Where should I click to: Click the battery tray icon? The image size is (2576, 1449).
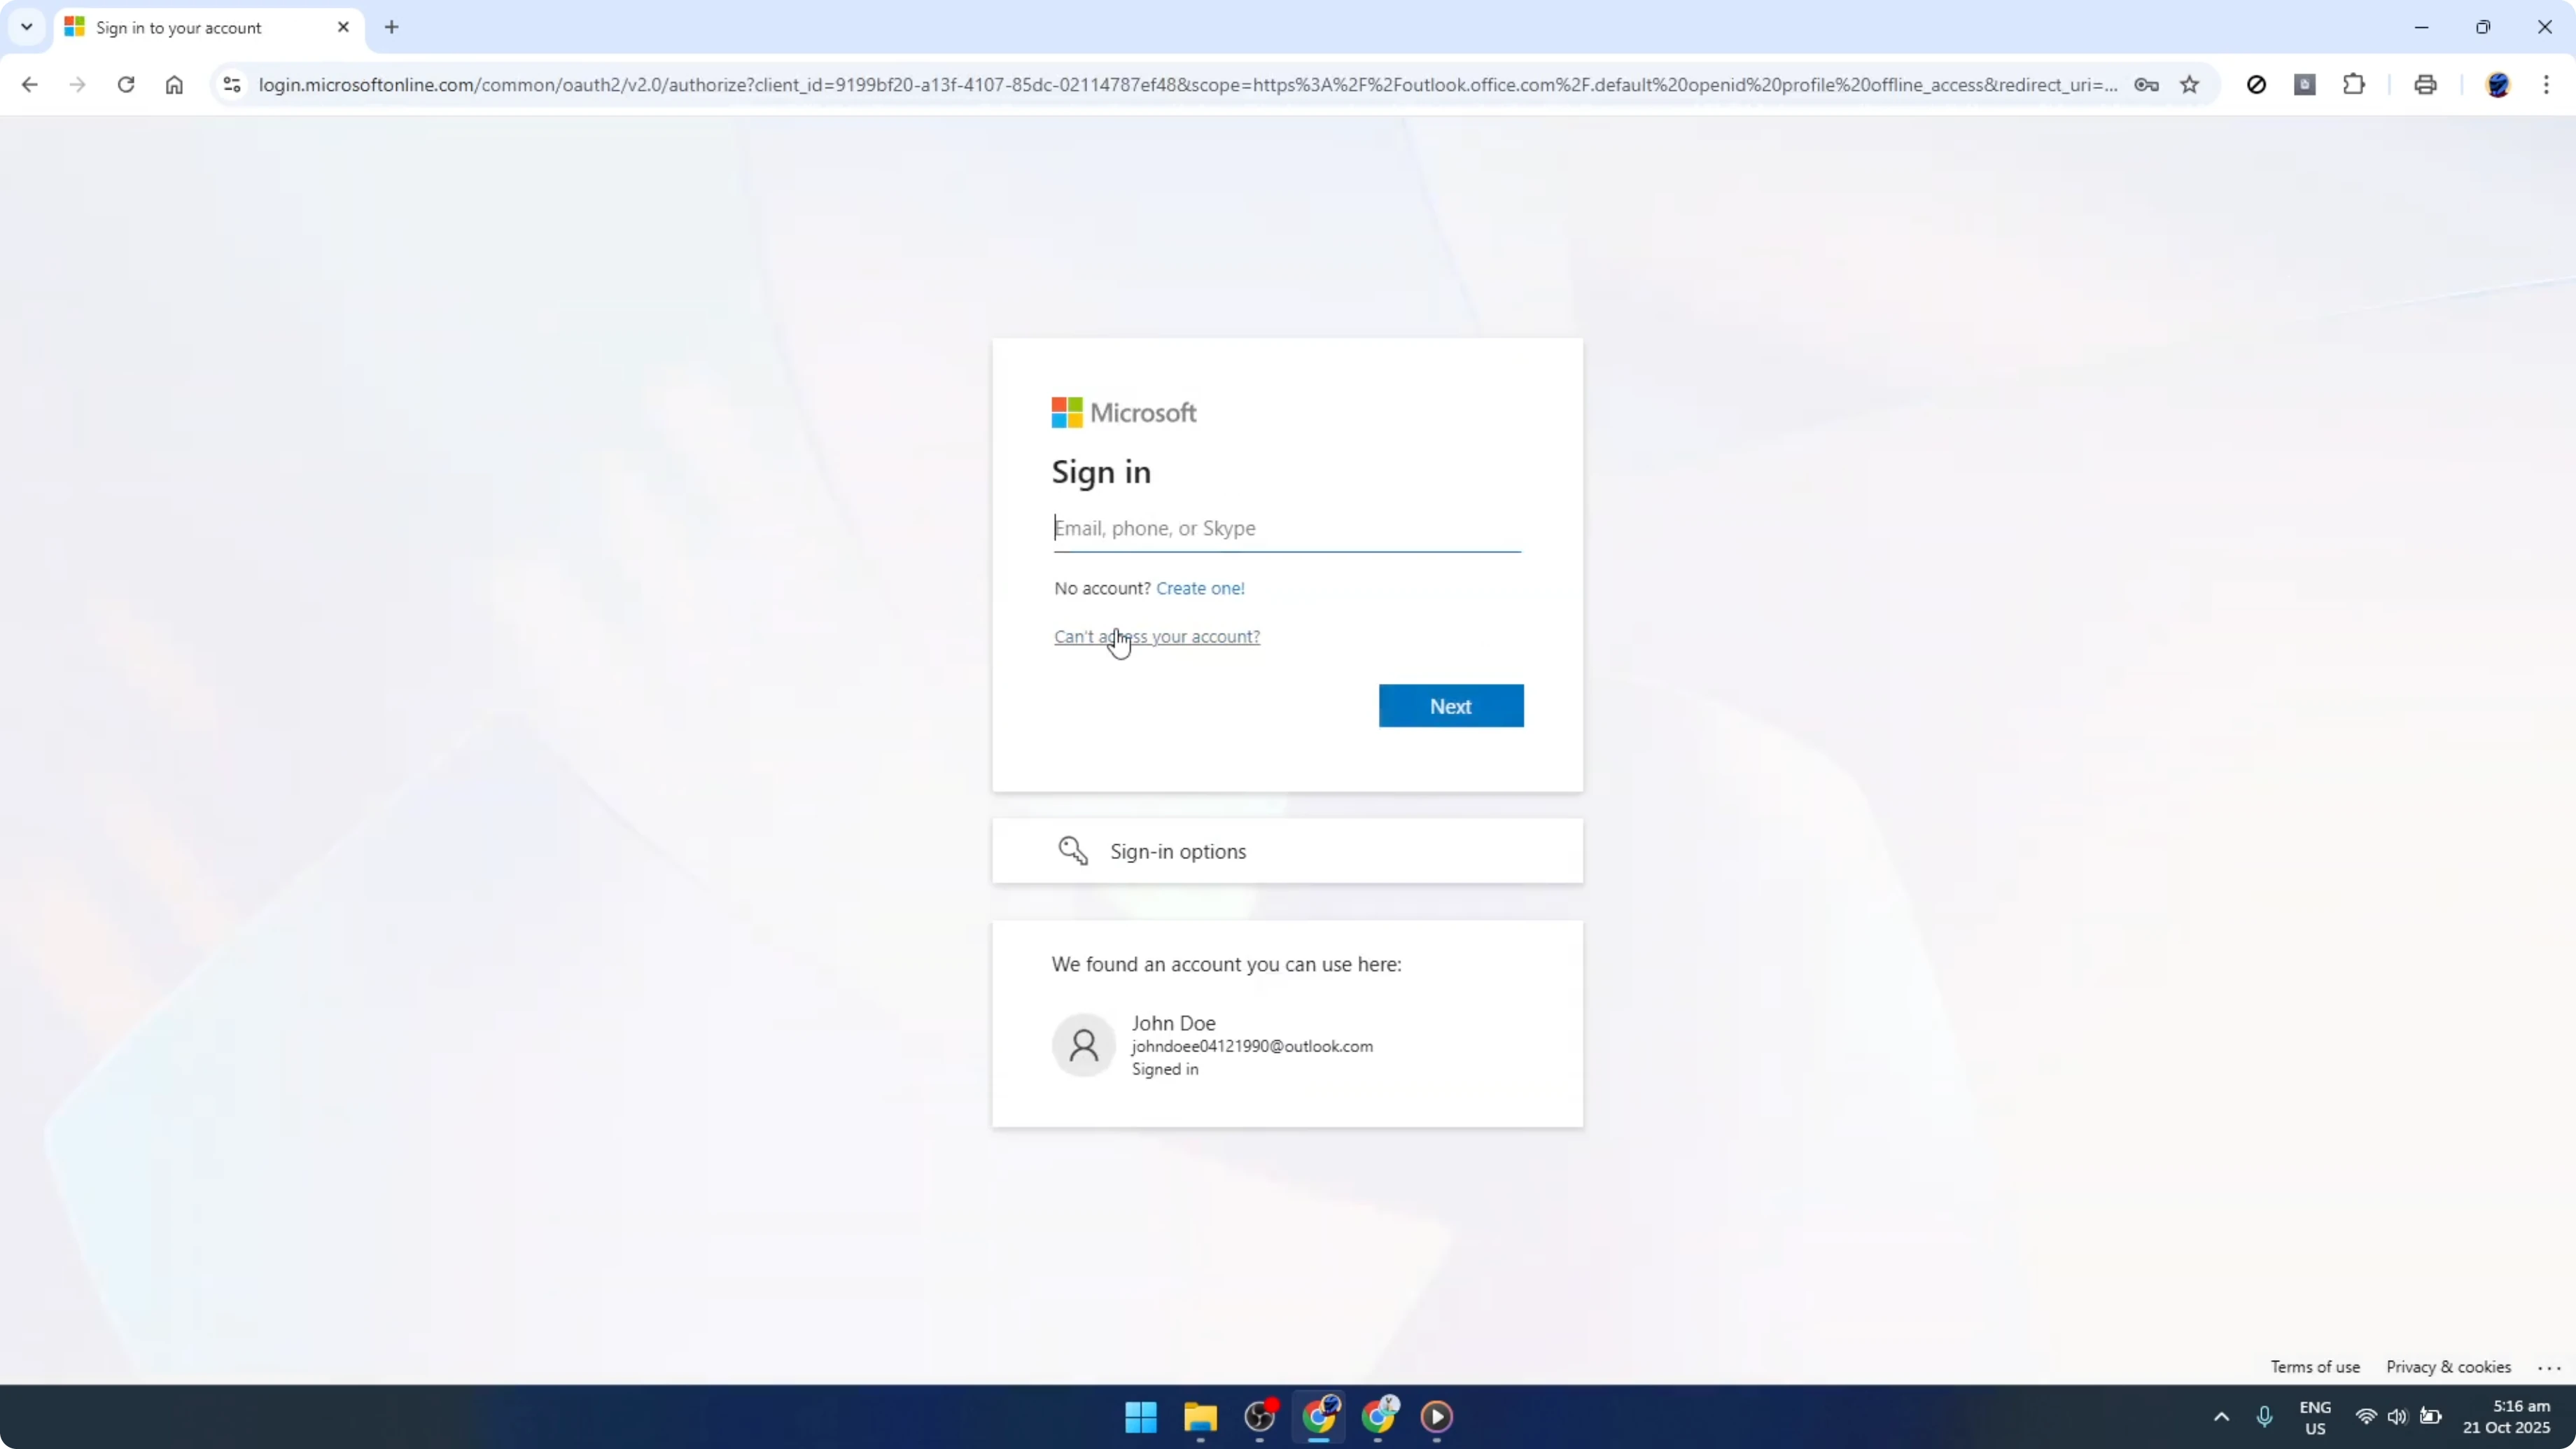click(x=2430, y=1417)
